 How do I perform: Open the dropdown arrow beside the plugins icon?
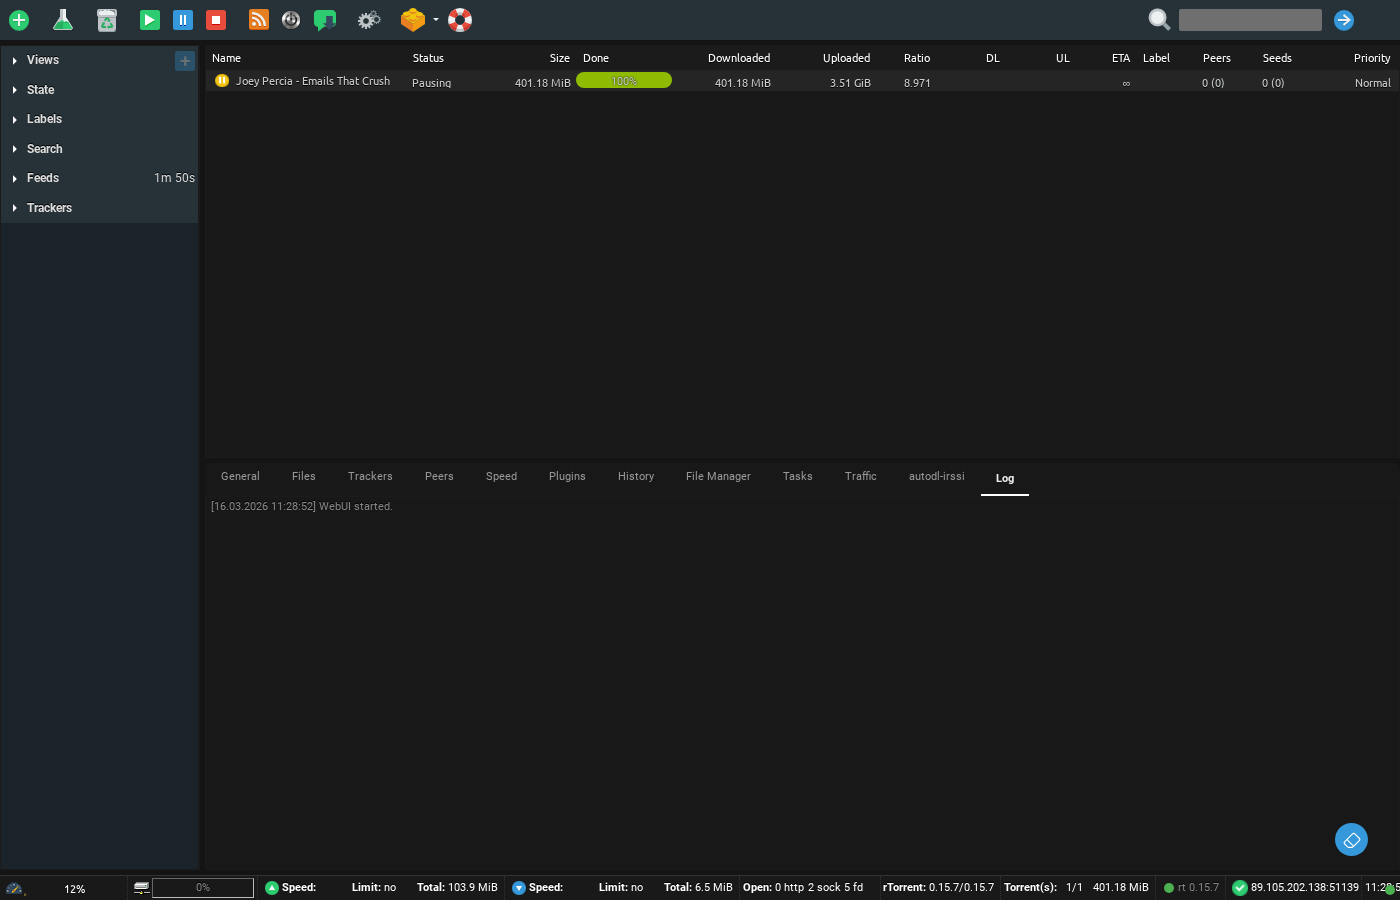click(x=437, y=20)
